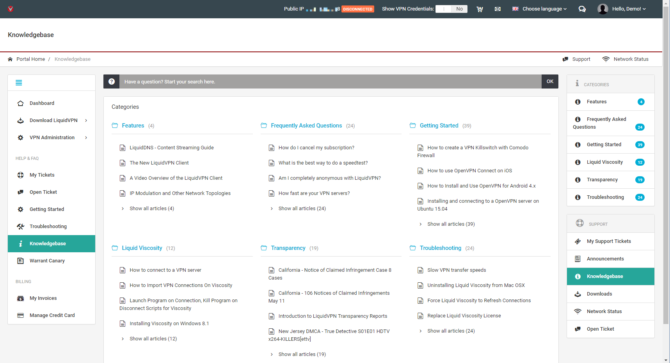
Task: Click the Getting Started folder icon
Action: click(x=412, y=126)
